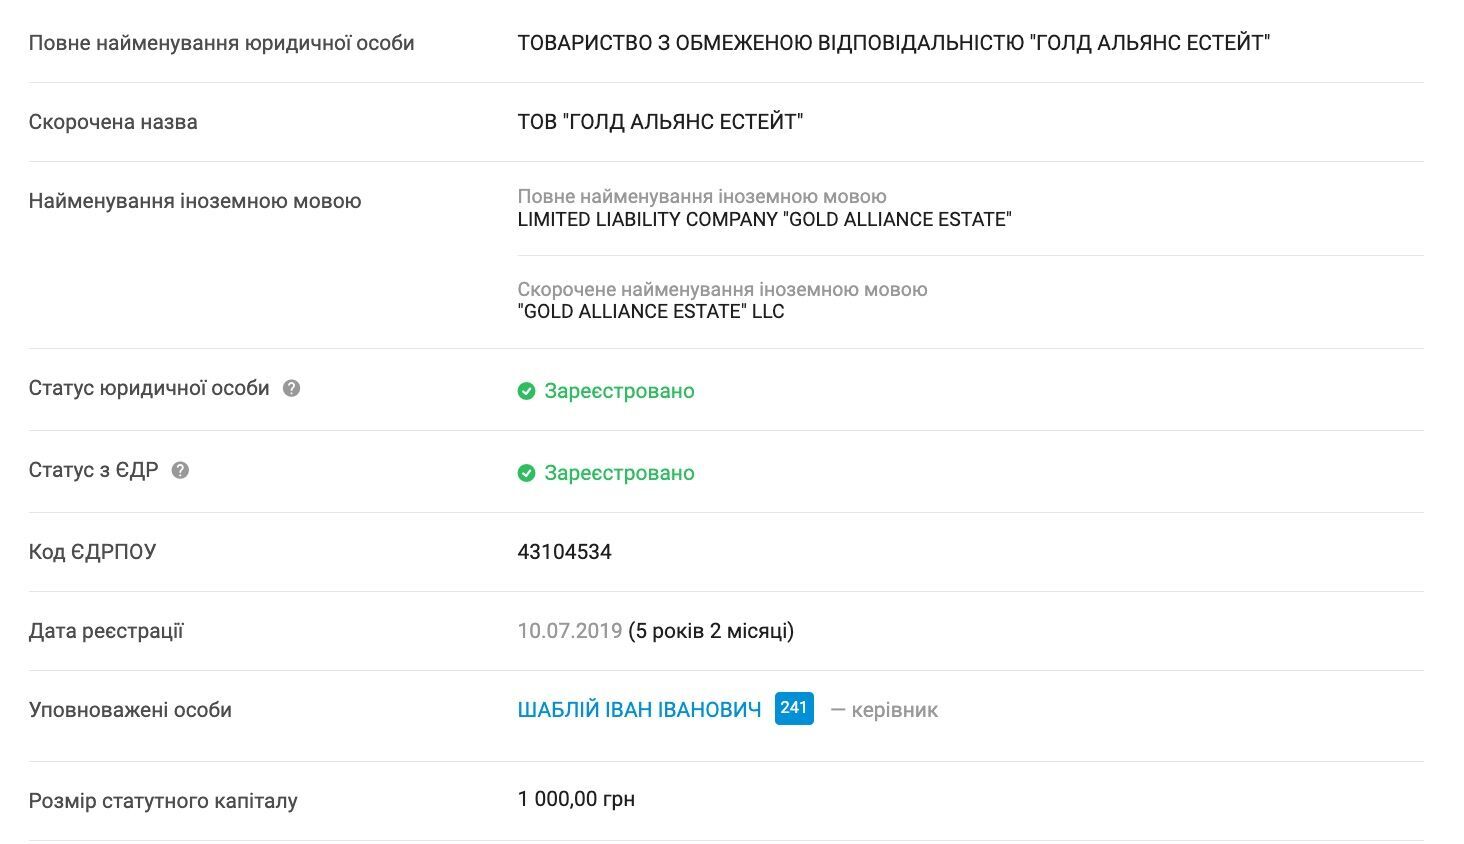This screenshot has height=844, width=1464.
Task: Click the company age "(5 років 2 місяці)" text
Action: point(711,631)
